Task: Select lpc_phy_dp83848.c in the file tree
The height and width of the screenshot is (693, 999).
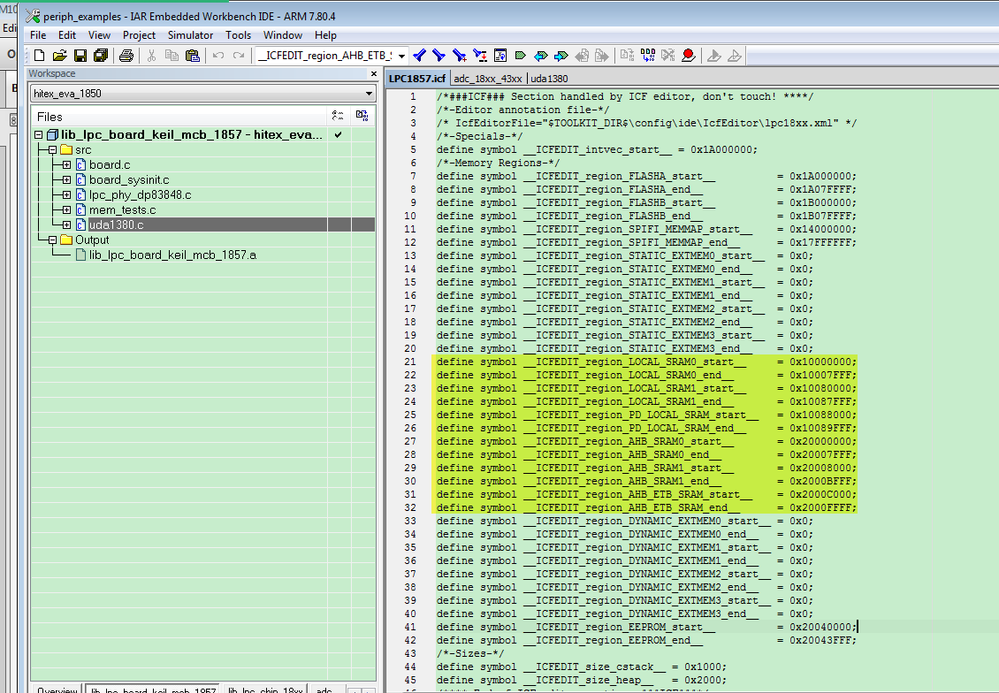Action: [140, 195]
